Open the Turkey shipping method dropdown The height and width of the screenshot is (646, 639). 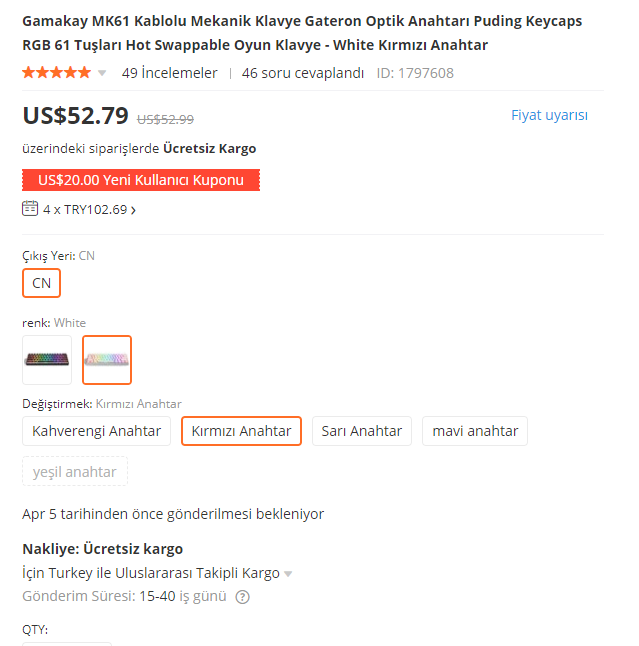tap(288, 574)
